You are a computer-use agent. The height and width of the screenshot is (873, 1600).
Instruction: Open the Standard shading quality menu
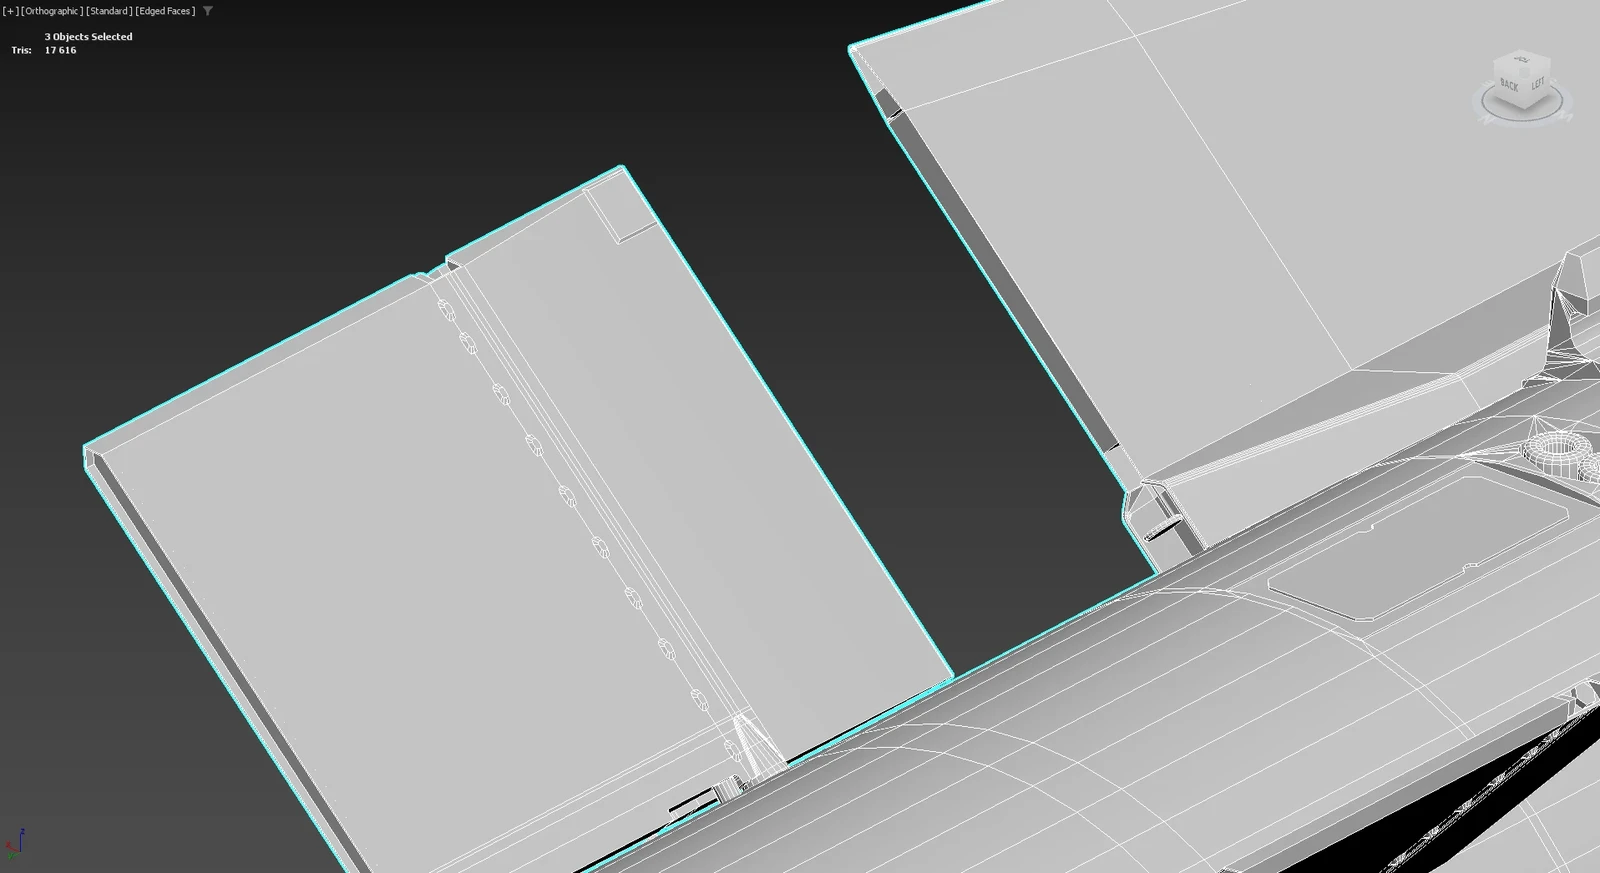(109, 11)
